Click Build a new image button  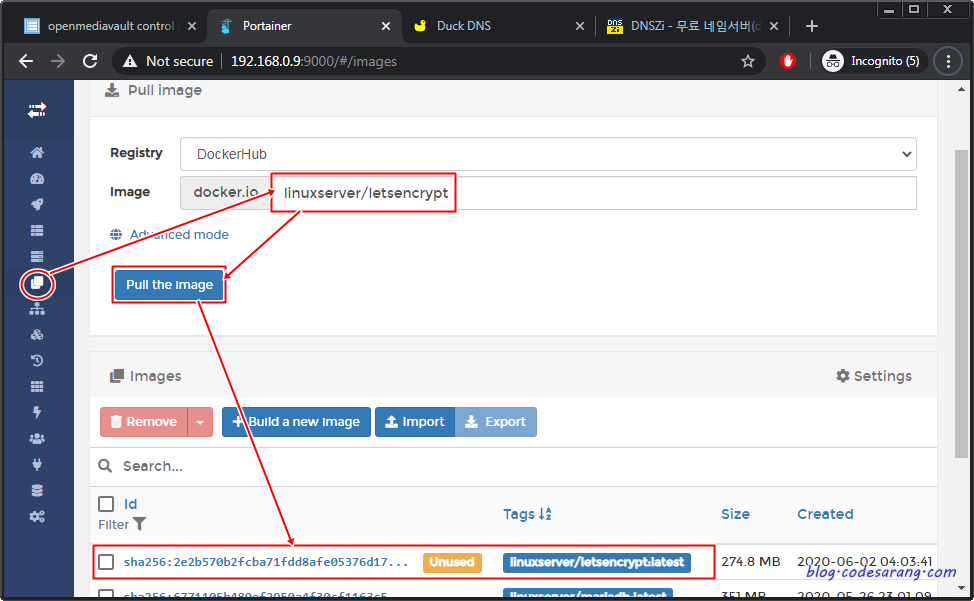point(296,422)
